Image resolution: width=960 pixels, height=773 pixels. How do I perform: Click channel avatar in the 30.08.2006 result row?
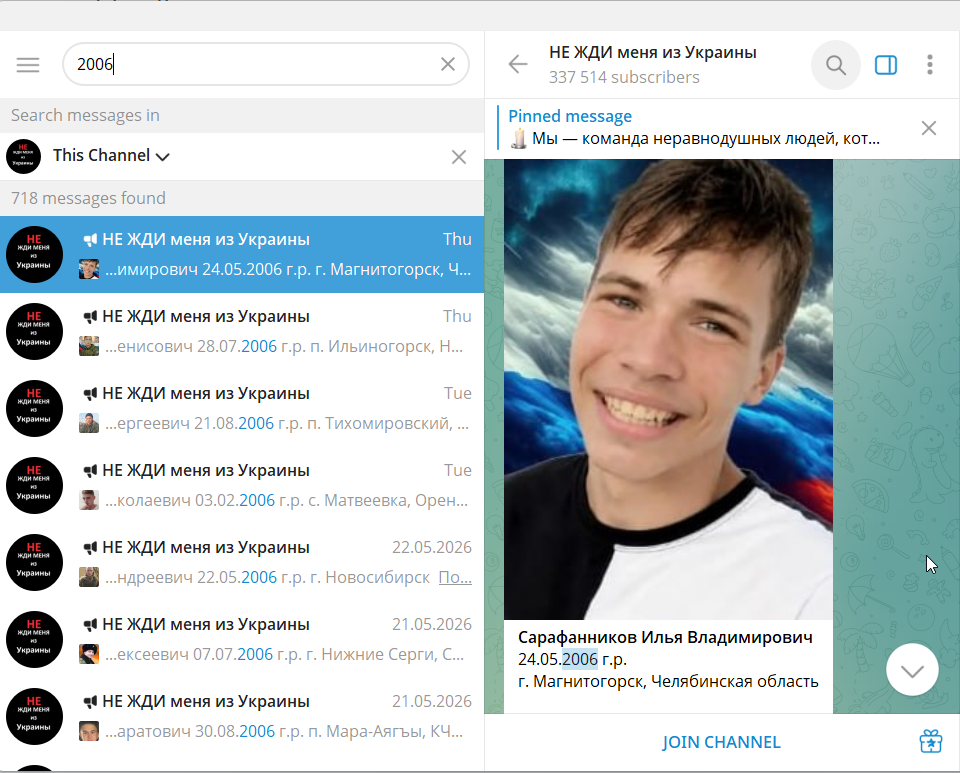34,717
